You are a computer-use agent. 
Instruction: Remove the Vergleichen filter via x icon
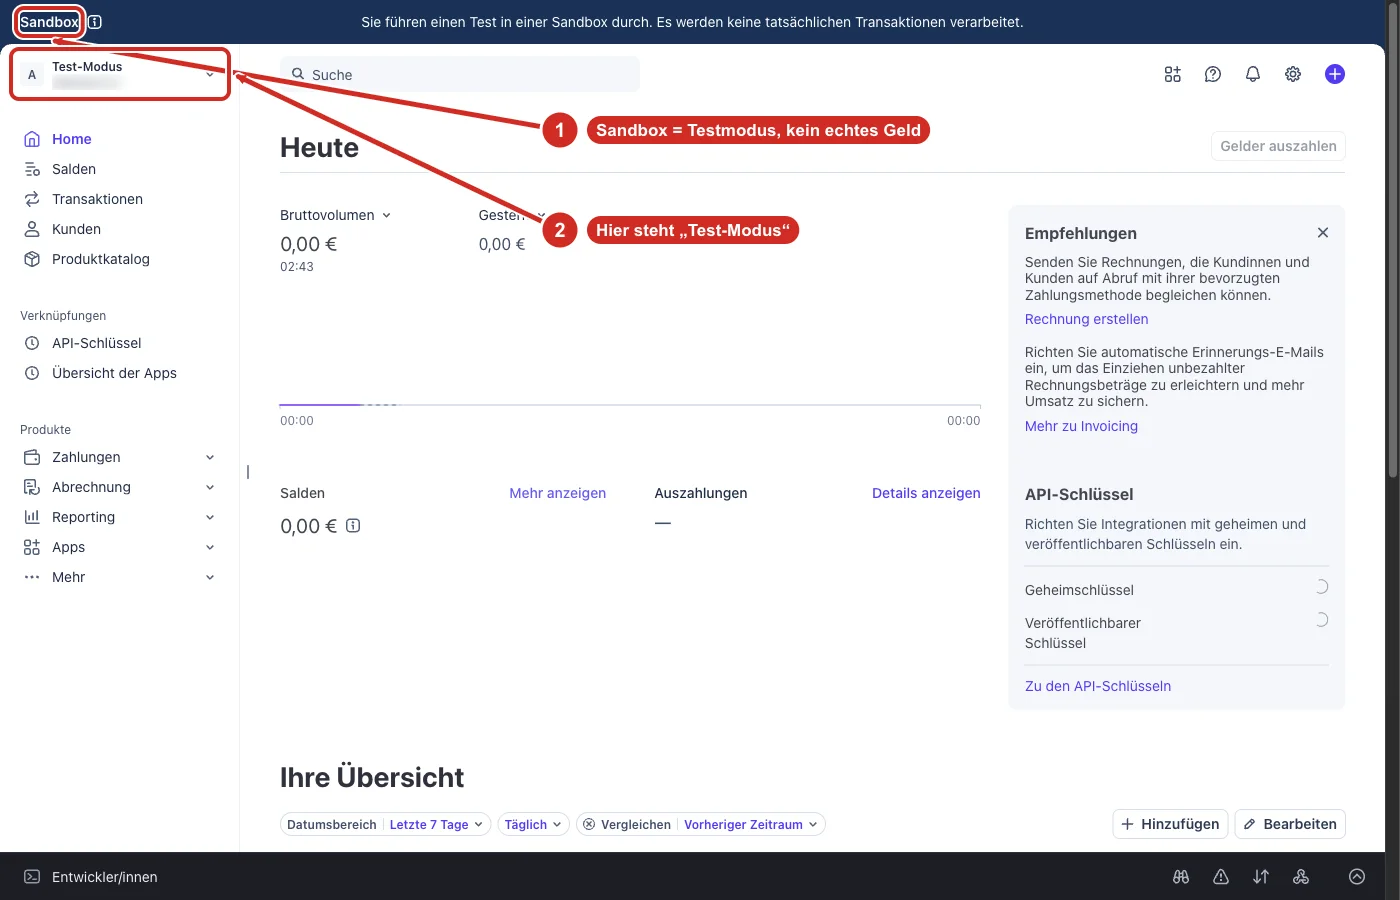click(589, 825)
